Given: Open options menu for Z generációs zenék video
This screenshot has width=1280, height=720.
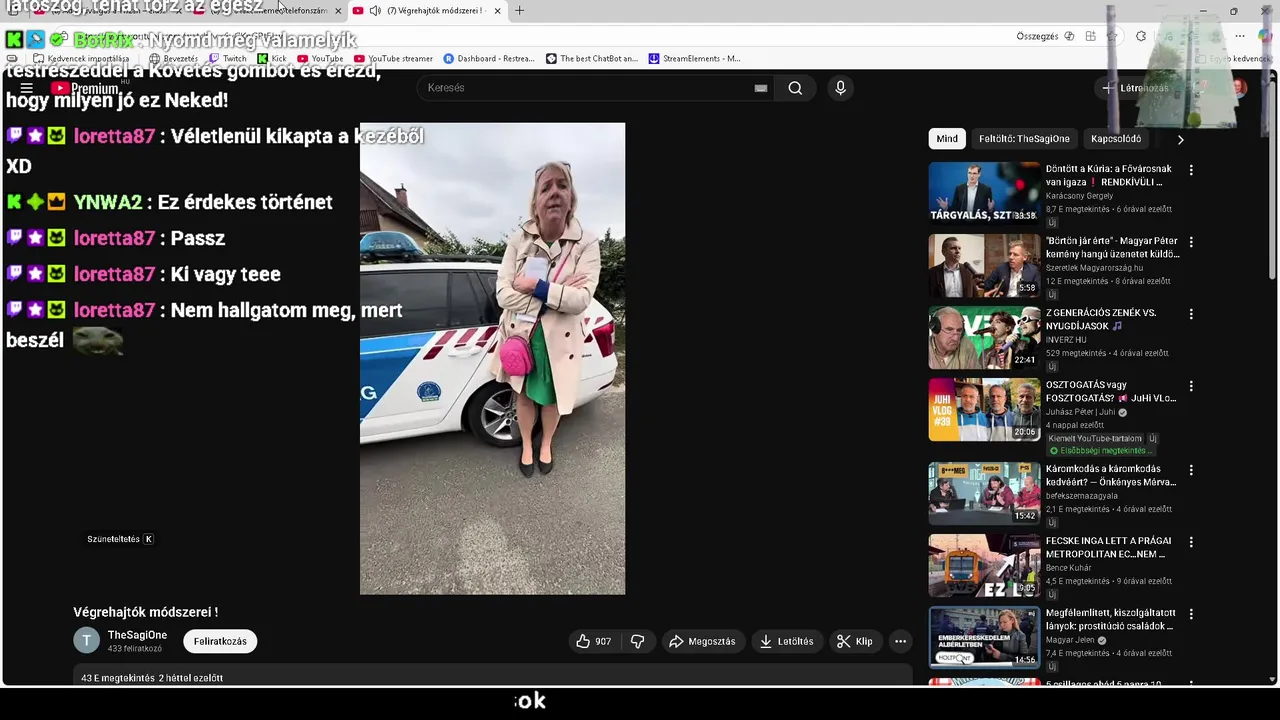Looking at the screenshot, I should click(1191, 314).
